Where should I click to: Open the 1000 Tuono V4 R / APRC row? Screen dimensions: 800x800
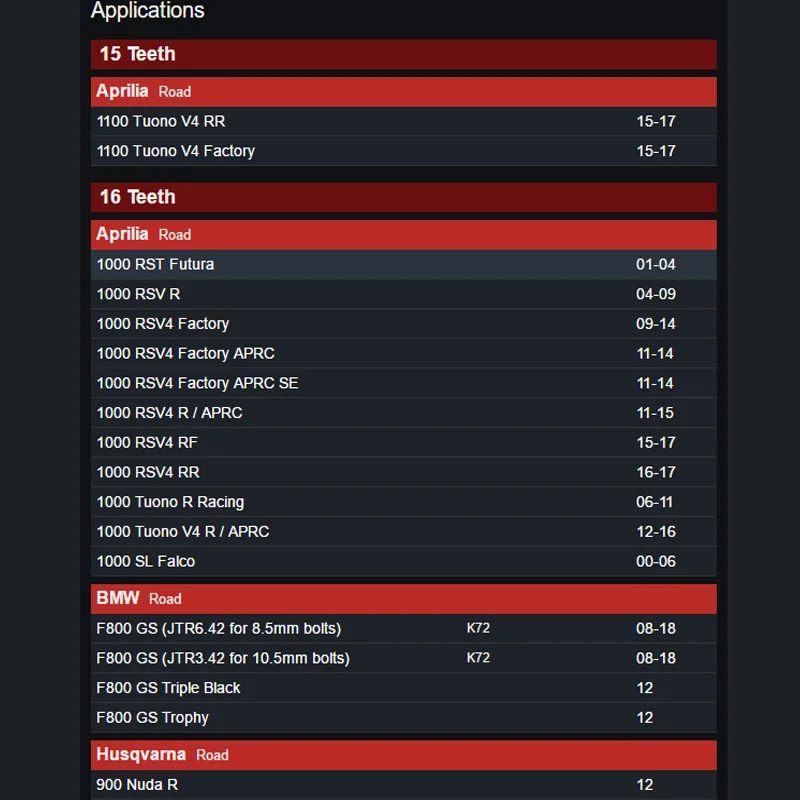(404, 532)
